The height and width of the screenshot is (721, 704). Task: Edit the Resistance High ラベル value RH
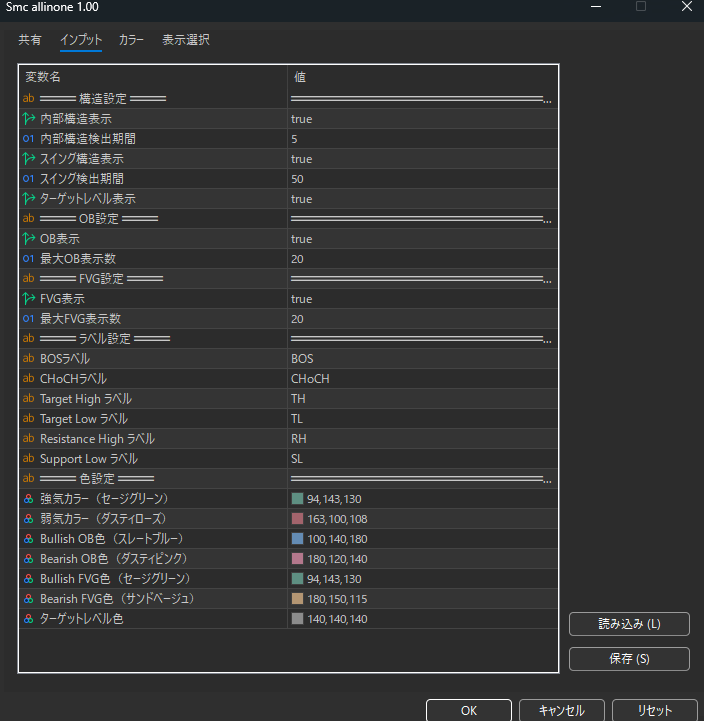(298, 439)
